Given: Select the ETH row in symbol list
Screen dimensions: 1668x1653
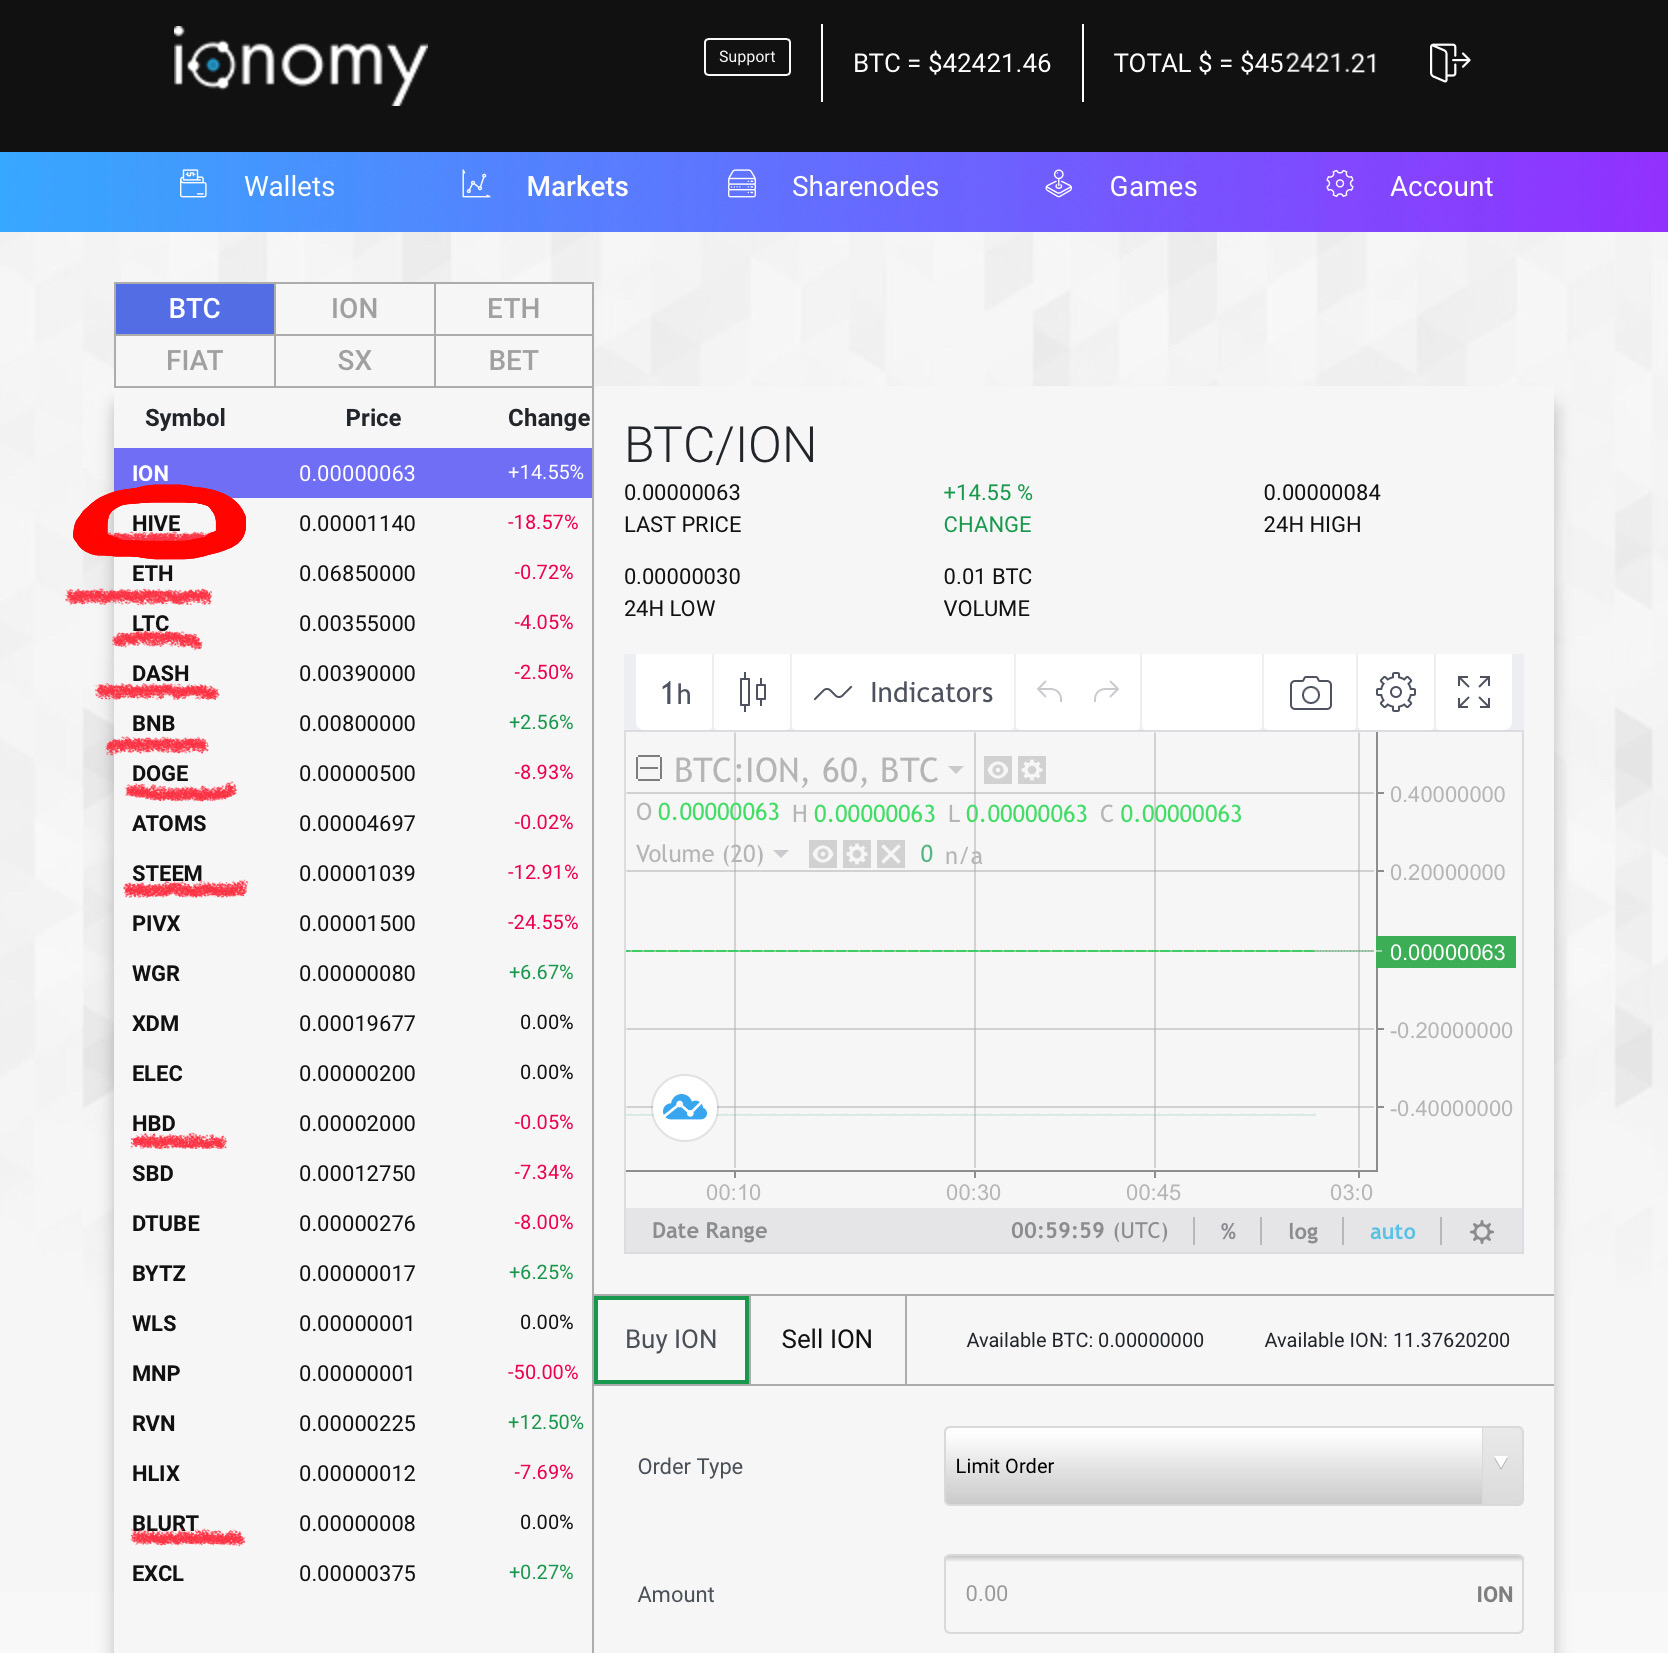Looking at the screenshot, I should (x=353, y=573).
